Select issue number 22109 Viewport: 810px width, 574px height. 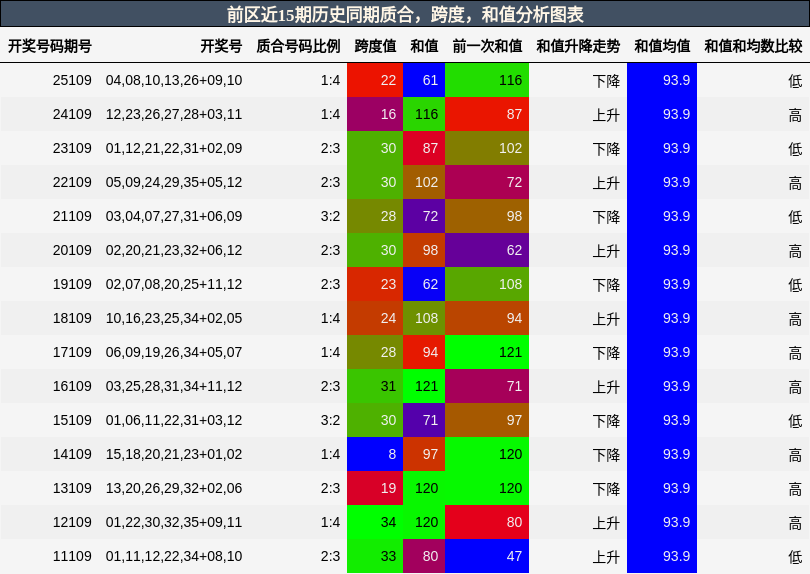coord(72,182)
